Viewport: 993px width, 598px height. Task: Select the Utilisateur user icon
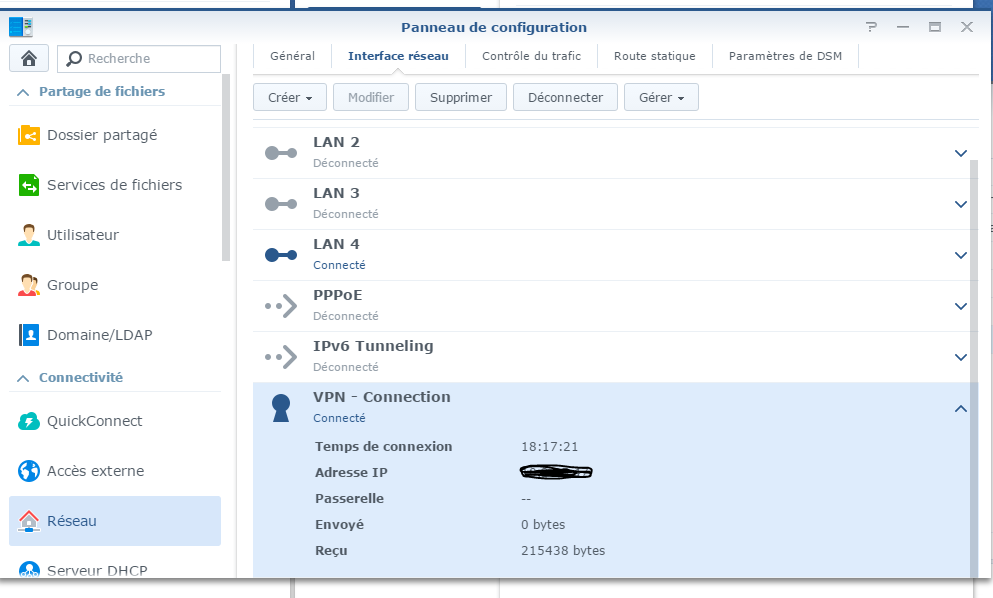[x=28, y=235]
